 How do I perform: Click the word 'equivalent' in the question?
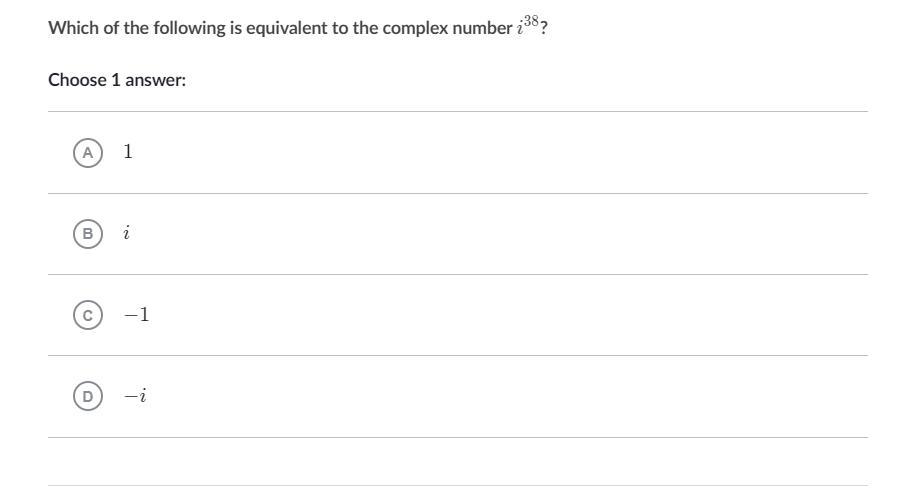pos(287,28)
